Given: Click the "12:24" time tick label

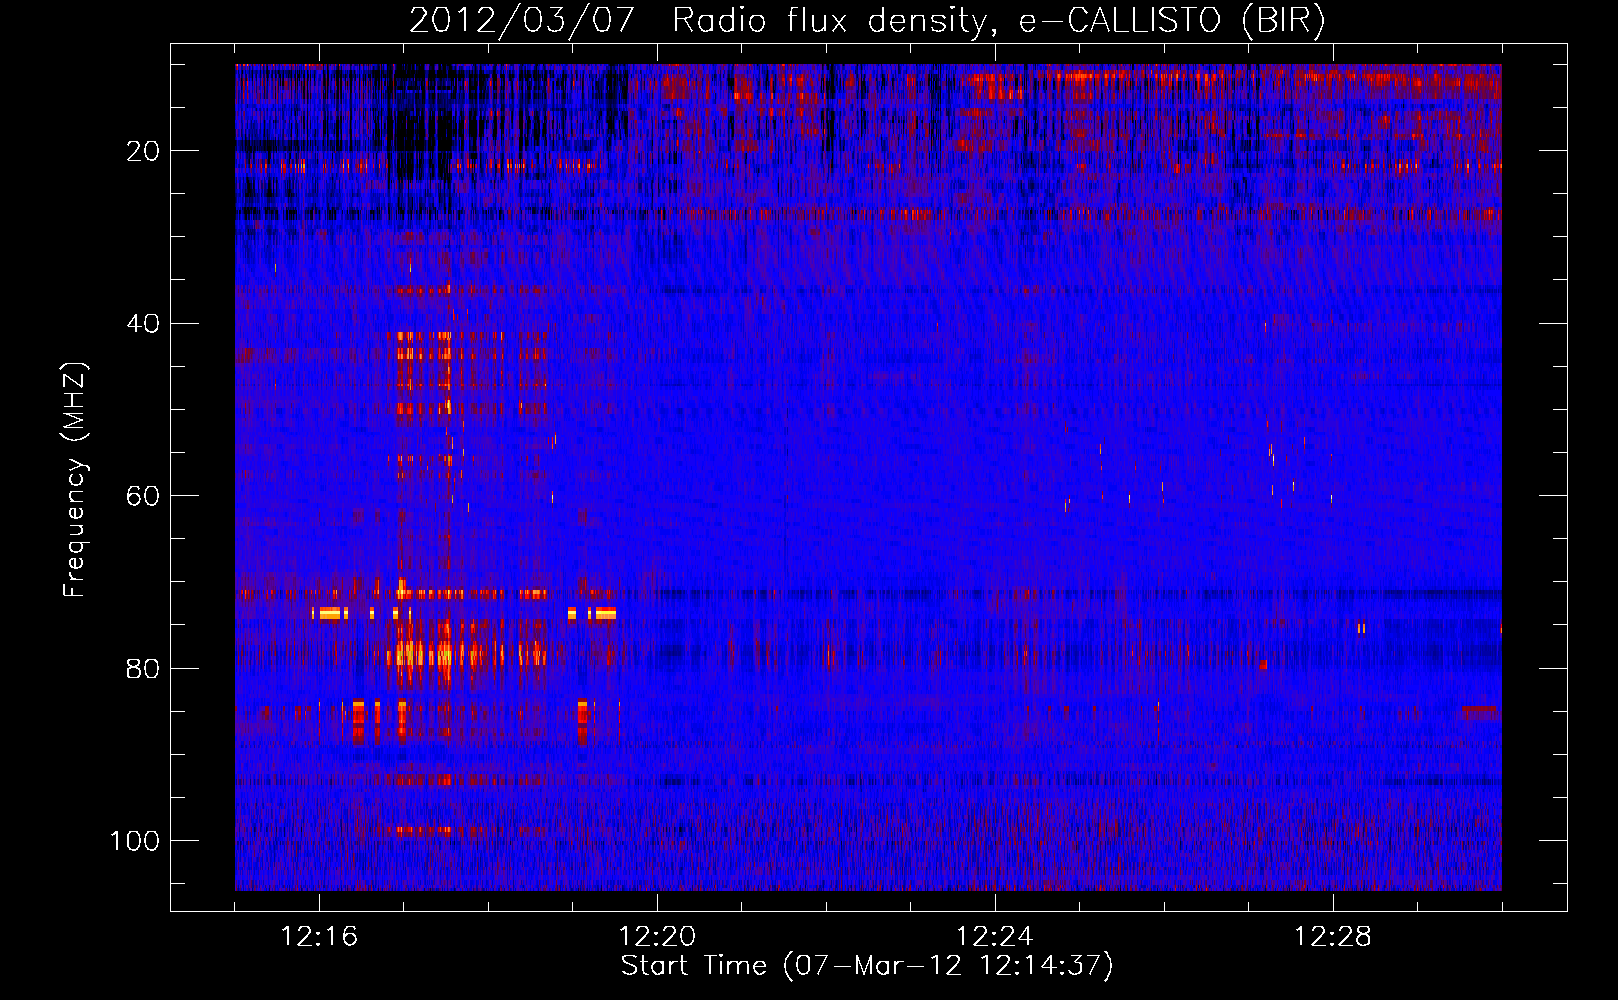Looking at the screenshot, I should tap(995, 937).
